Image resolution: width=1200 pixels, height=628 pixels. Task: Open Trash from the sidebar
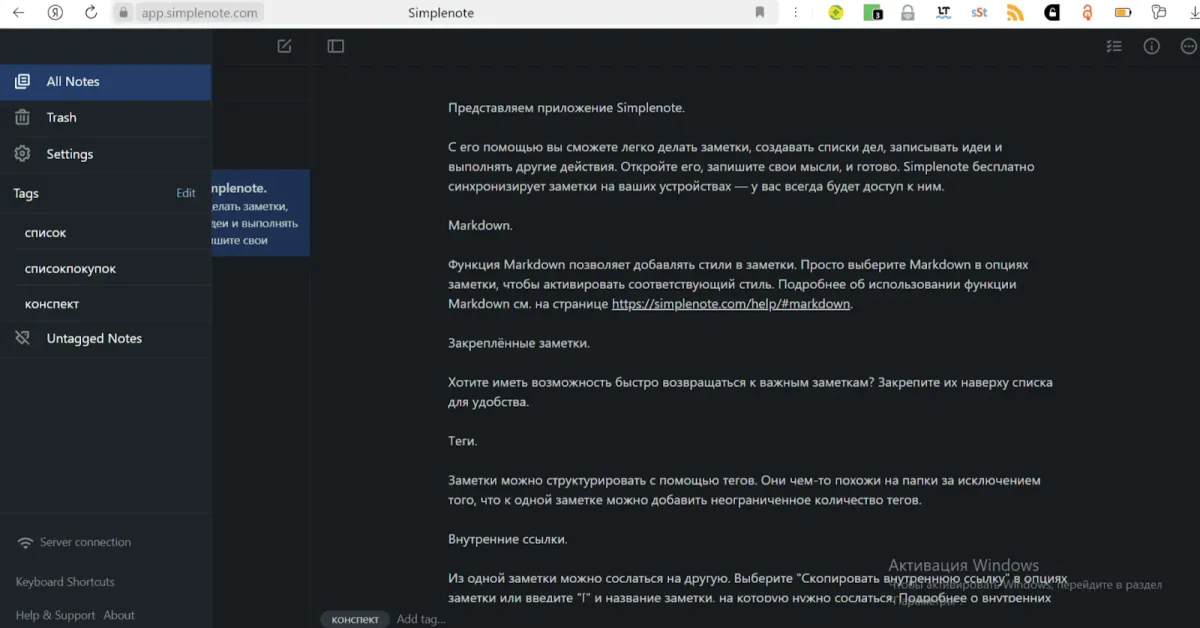[x=61, y=117]
